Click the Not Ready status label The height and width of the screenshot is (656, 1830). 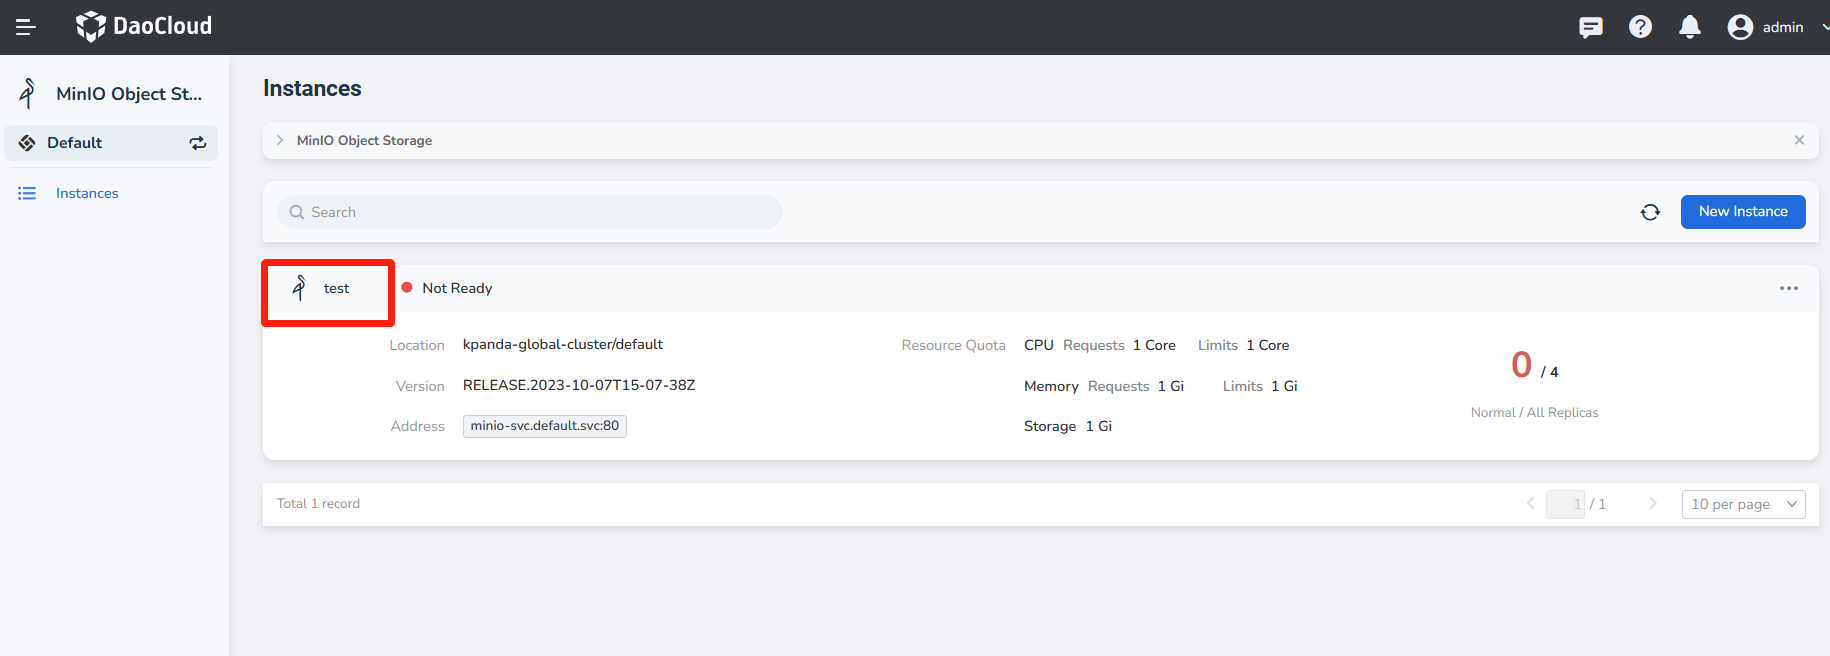coord(457,288)
